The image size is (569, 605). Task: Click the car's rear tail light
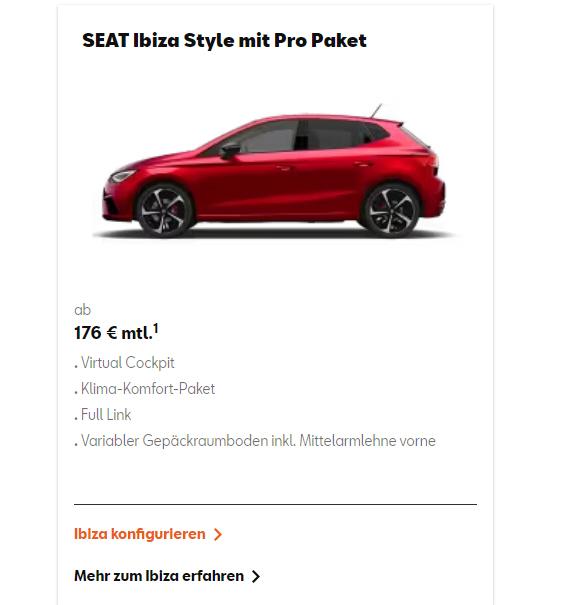[434, 161]
